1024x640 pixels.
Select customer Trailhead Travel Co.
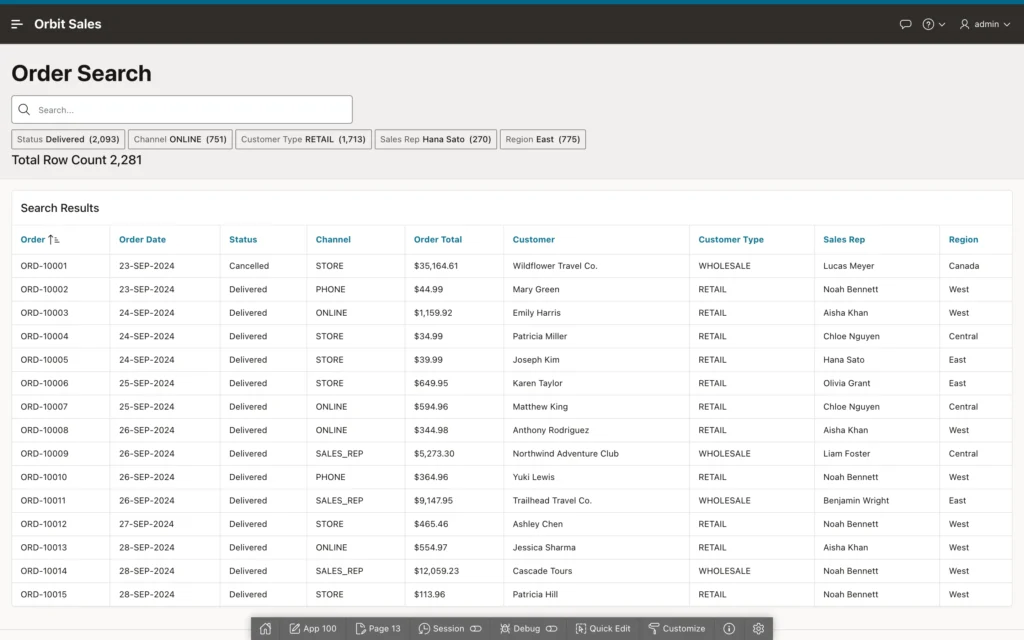point(552,501)
